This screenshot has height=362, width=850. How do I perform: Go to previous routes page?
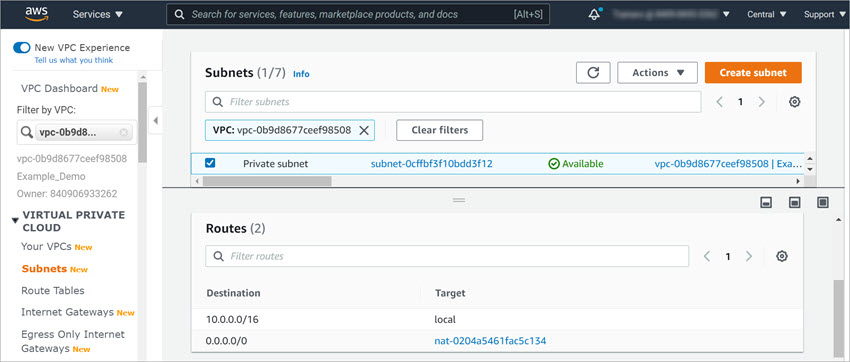pyautogui.click(x=707, y=256)
